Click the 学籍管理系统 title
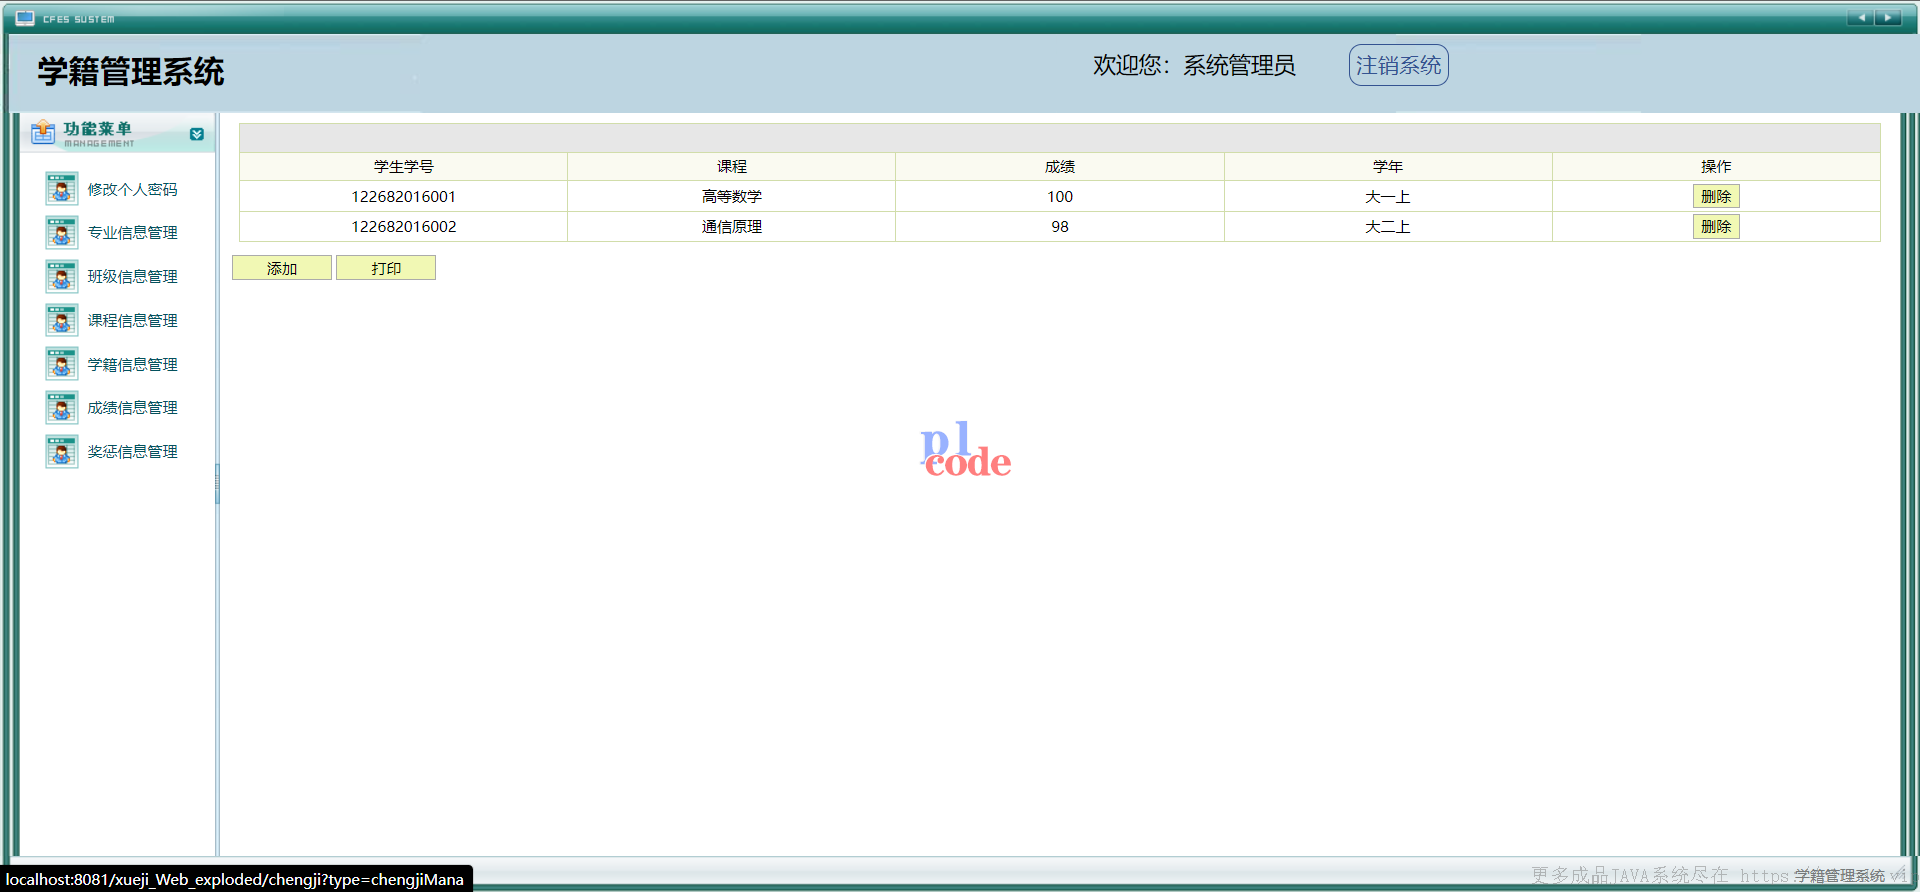The width and height of the screenshot is (1920, 892). [x=131, y=72]
